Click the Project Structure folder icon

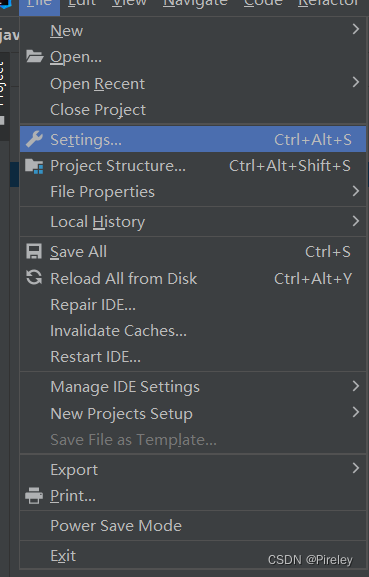click(x=34, y=166)
